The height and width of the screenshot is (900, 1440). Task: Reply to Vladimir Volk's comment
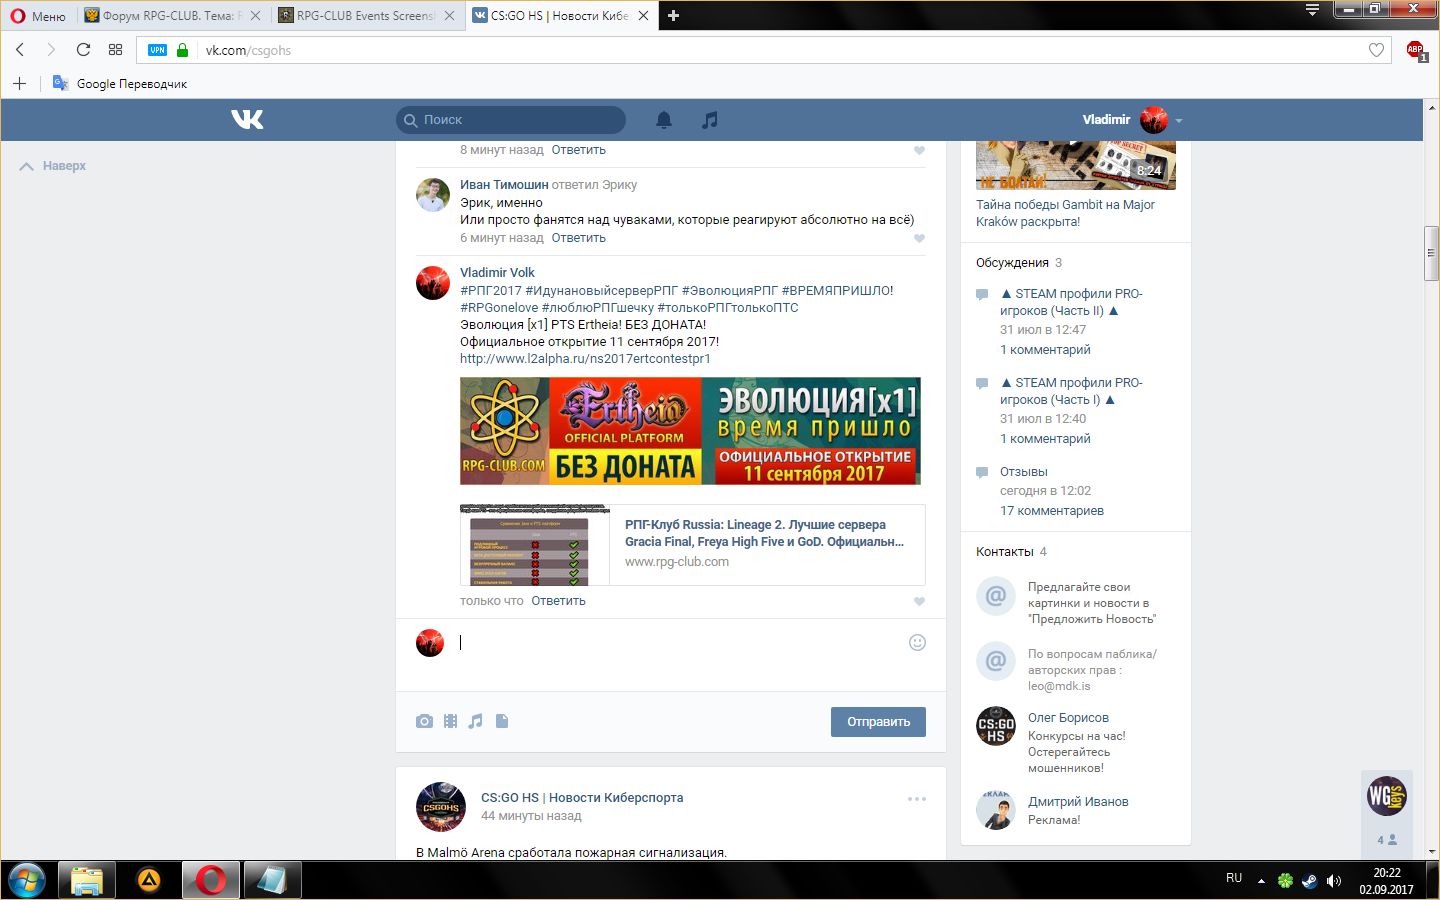coord(558,601)
